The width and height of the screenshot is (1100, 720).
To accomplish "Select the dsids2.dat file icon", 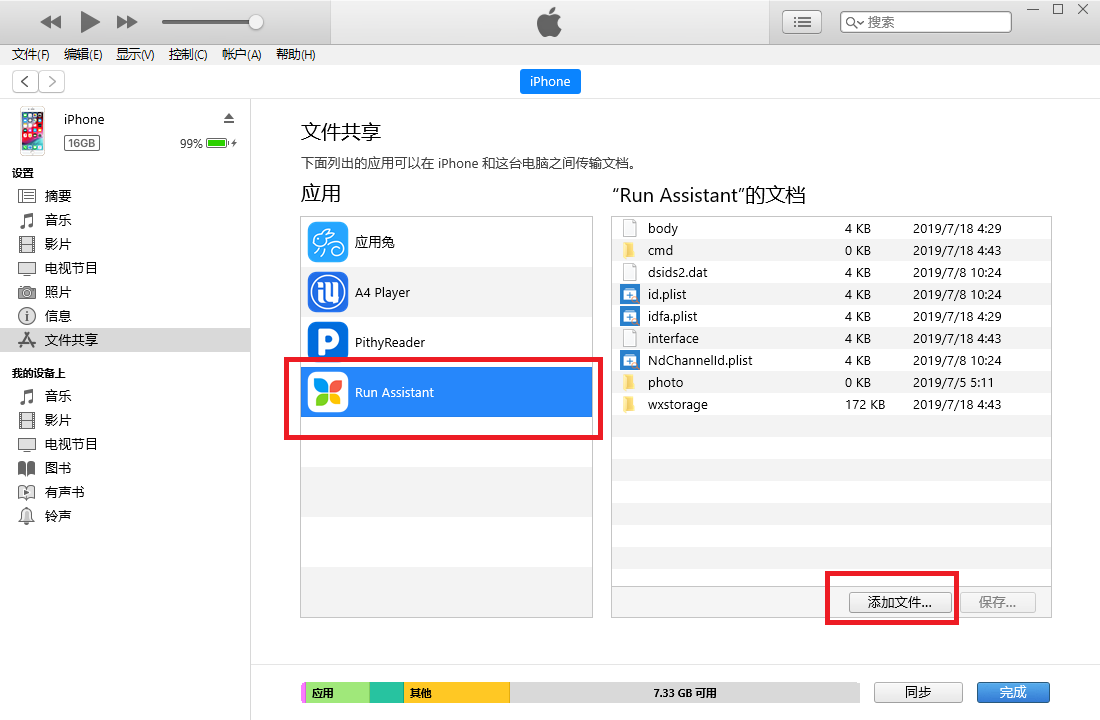I will 630,272.
